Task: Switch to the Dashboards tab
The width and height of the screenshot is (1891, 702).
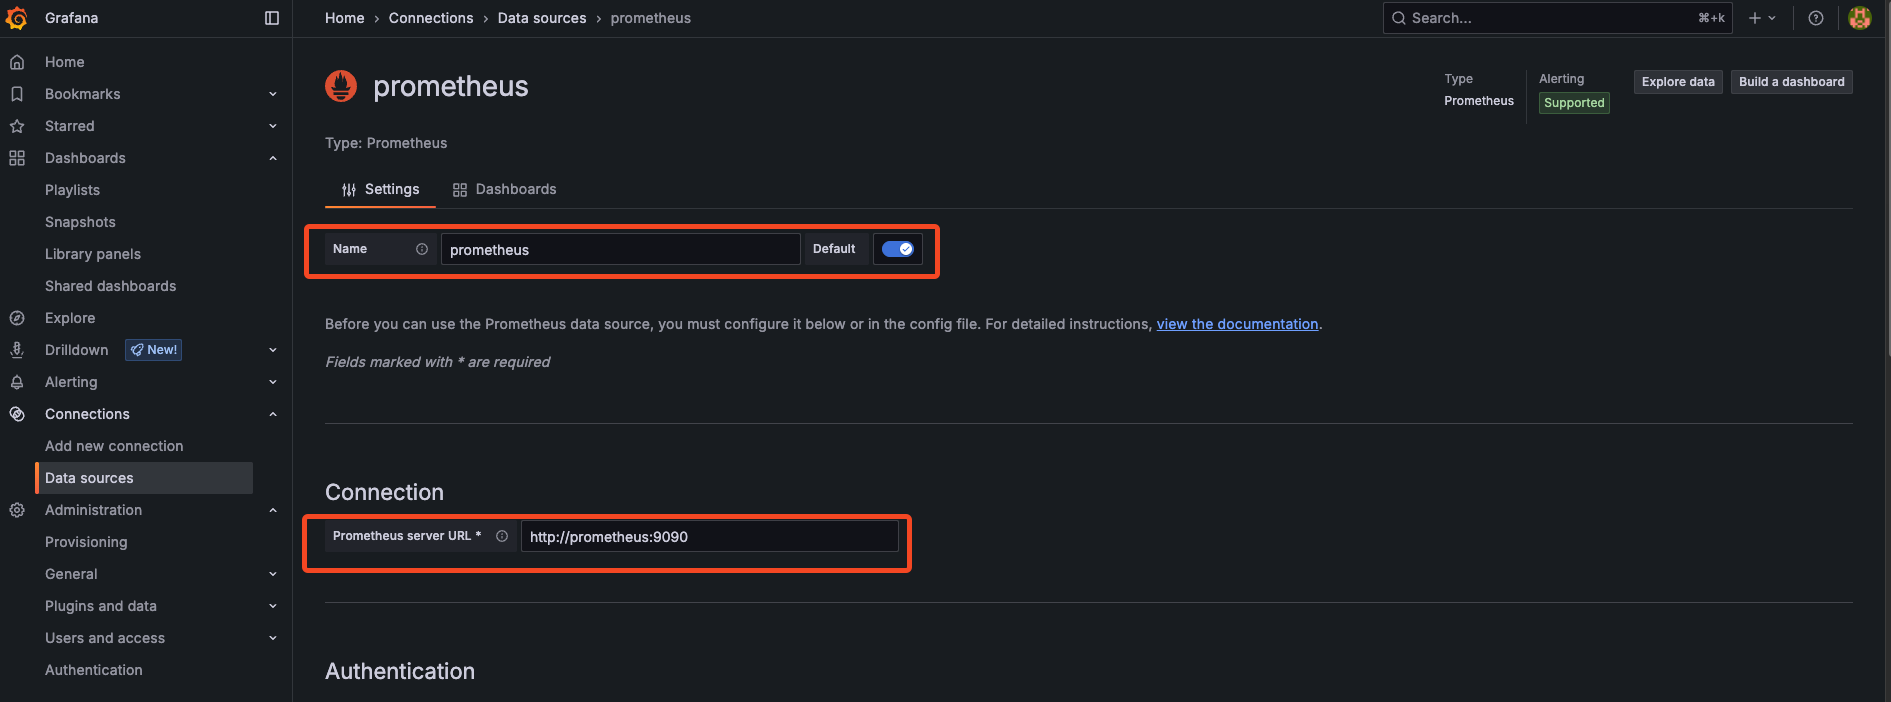Action: coord(504,189)
